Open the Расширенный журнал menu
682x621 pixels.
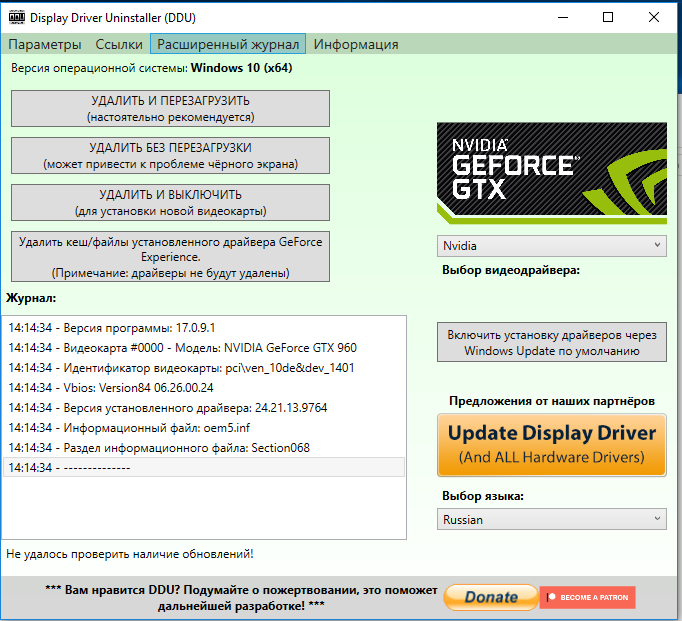click(x=228, y=44)
